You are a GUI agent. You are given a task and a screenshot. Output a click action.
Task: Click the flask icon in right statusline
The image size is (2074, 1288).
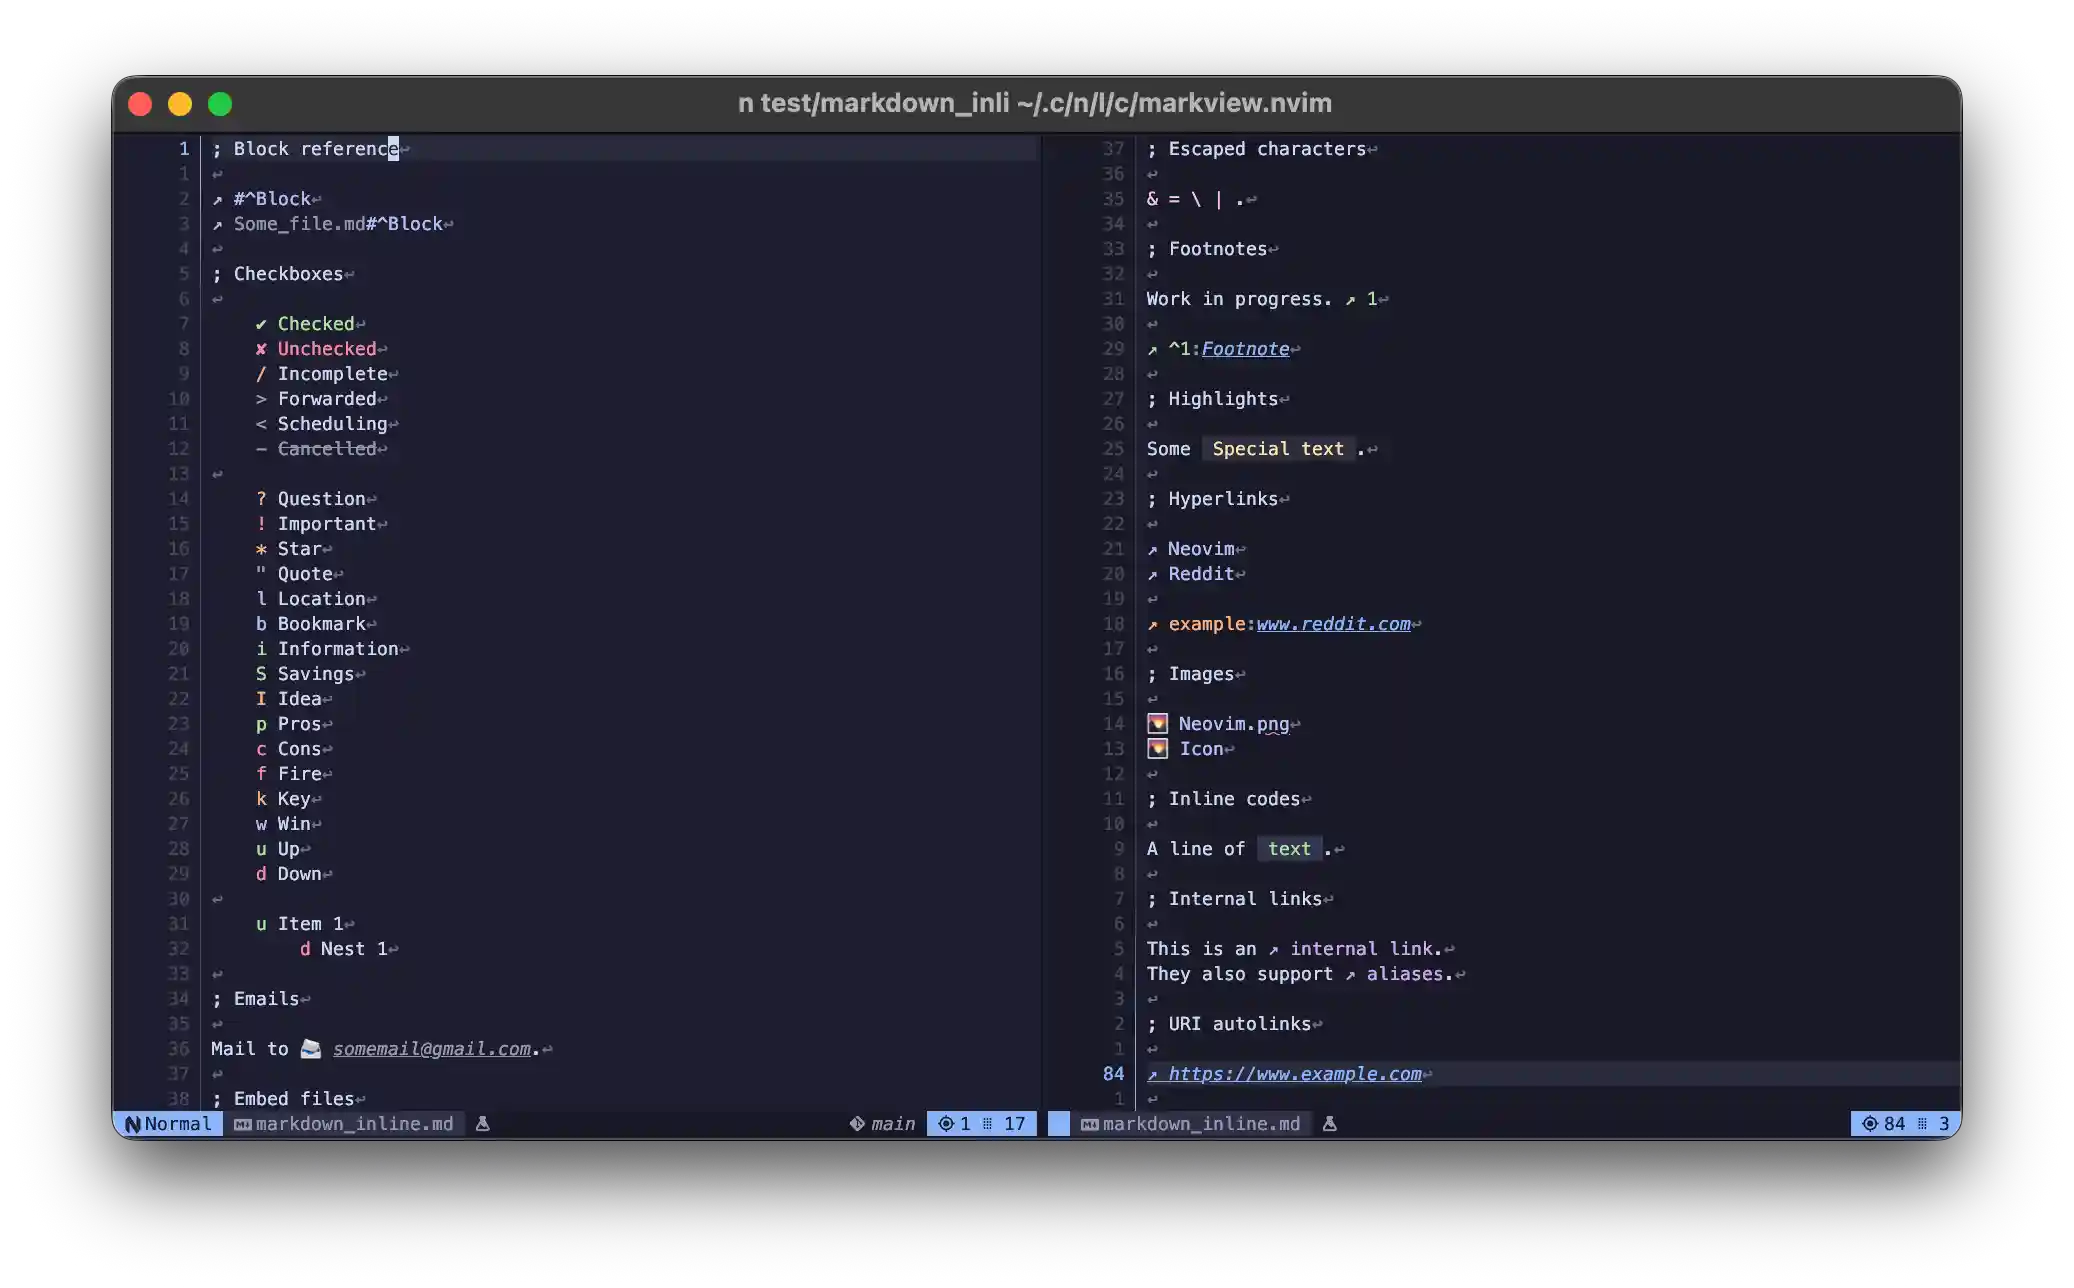1329,1124
